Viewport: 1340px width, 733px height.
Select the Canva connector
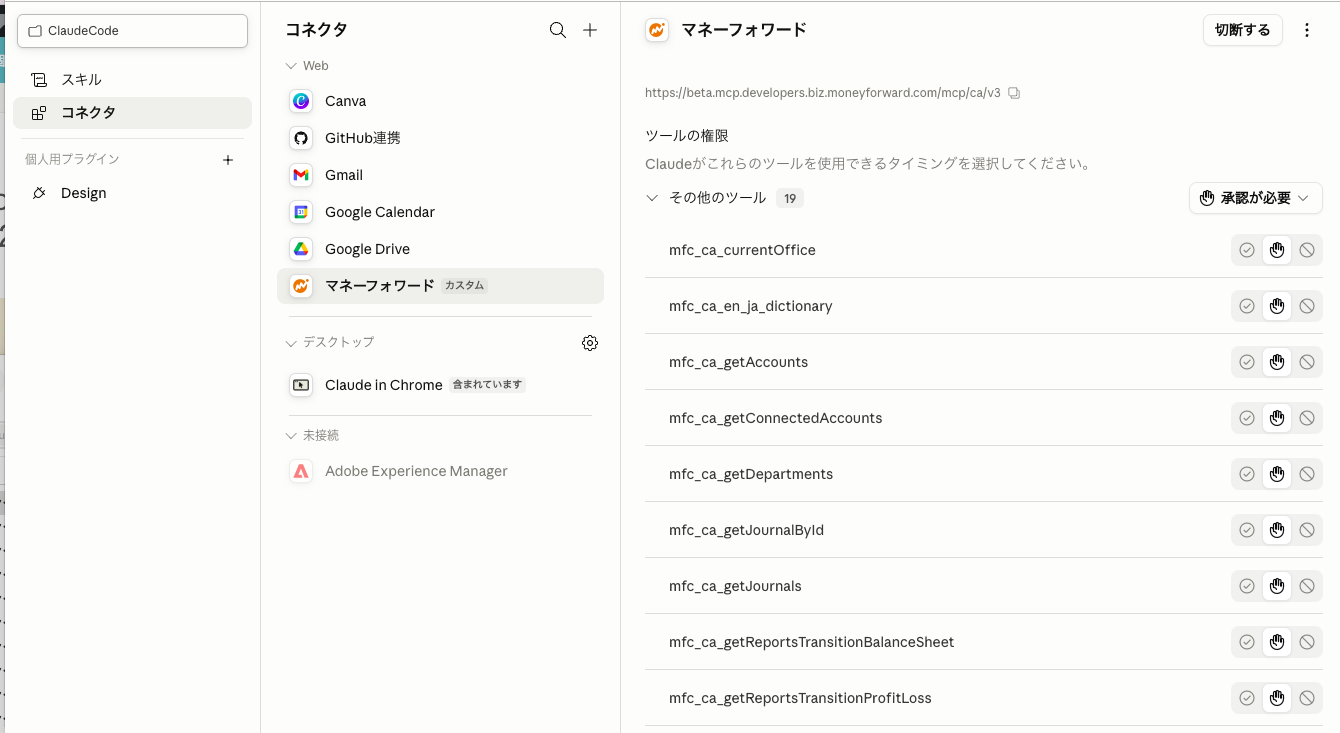click(440, 101)
